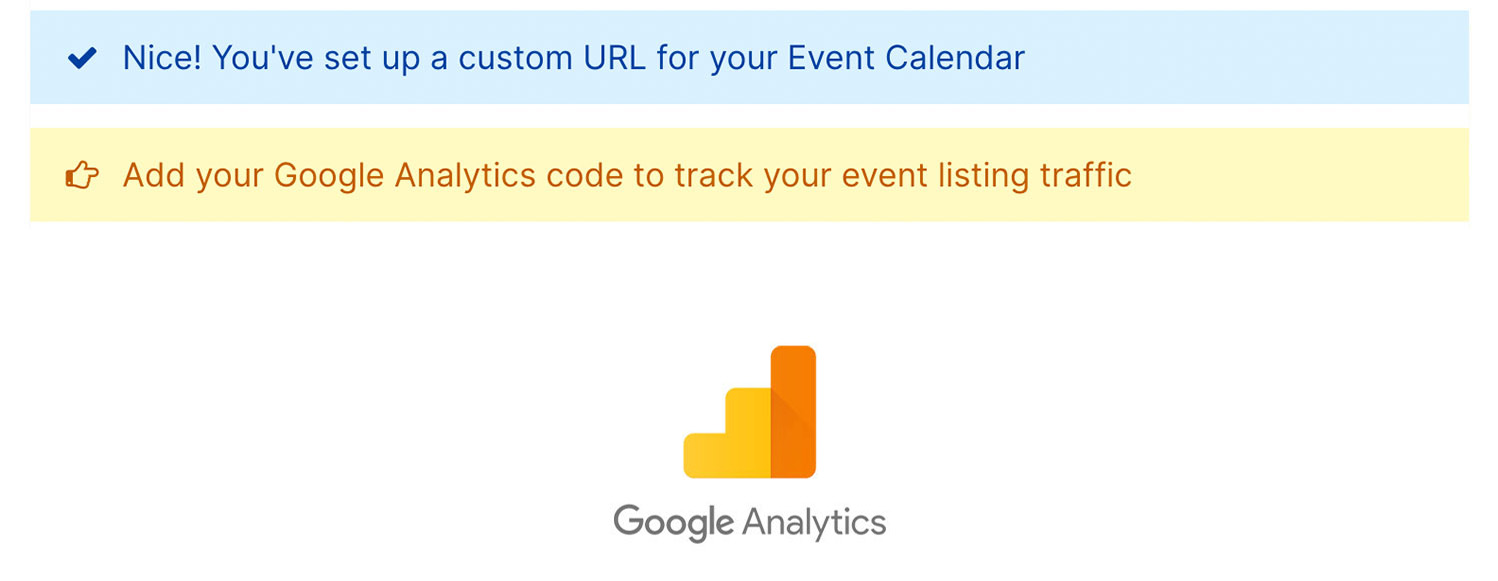Click the Google Analytics bar chart logo

[x=750, y=412]
